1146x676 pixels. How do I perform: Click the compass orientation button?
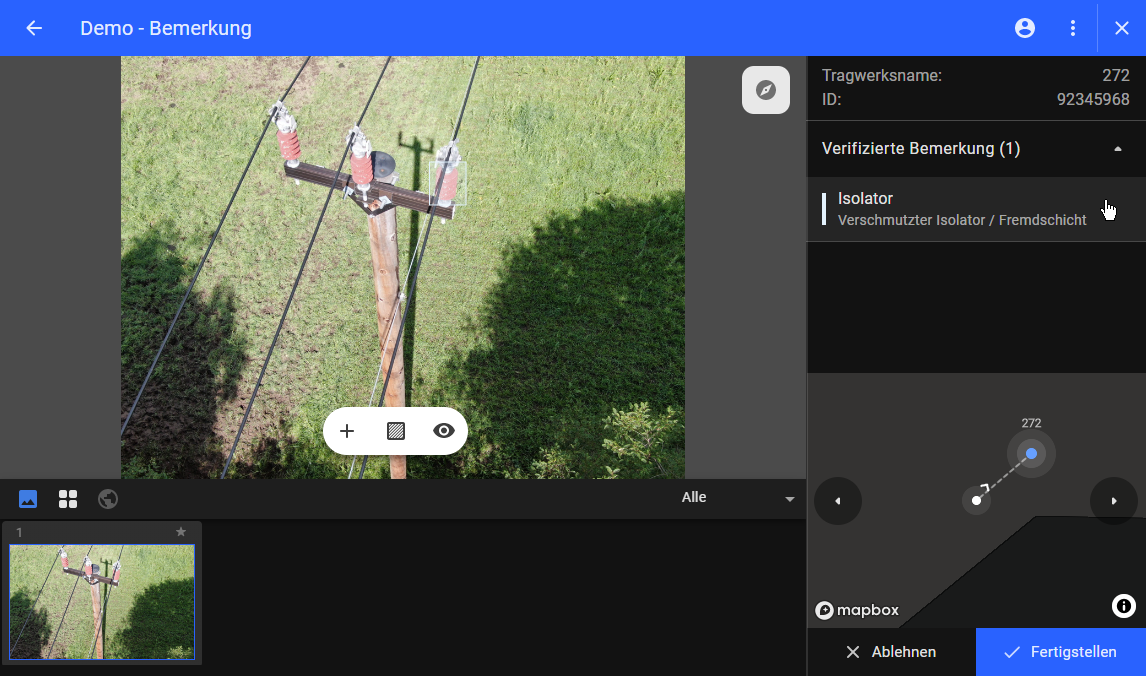pos(766,90)
